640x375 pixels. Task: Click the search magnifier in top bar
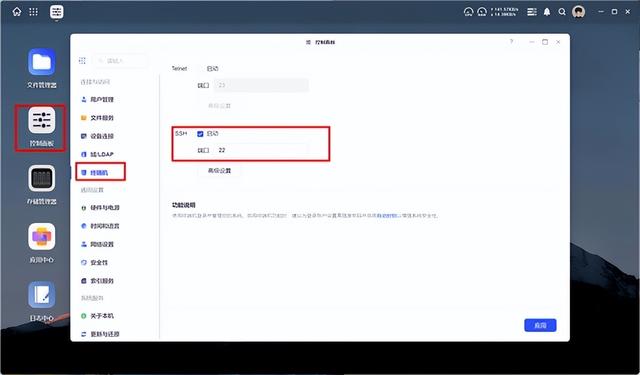(562, 12)
